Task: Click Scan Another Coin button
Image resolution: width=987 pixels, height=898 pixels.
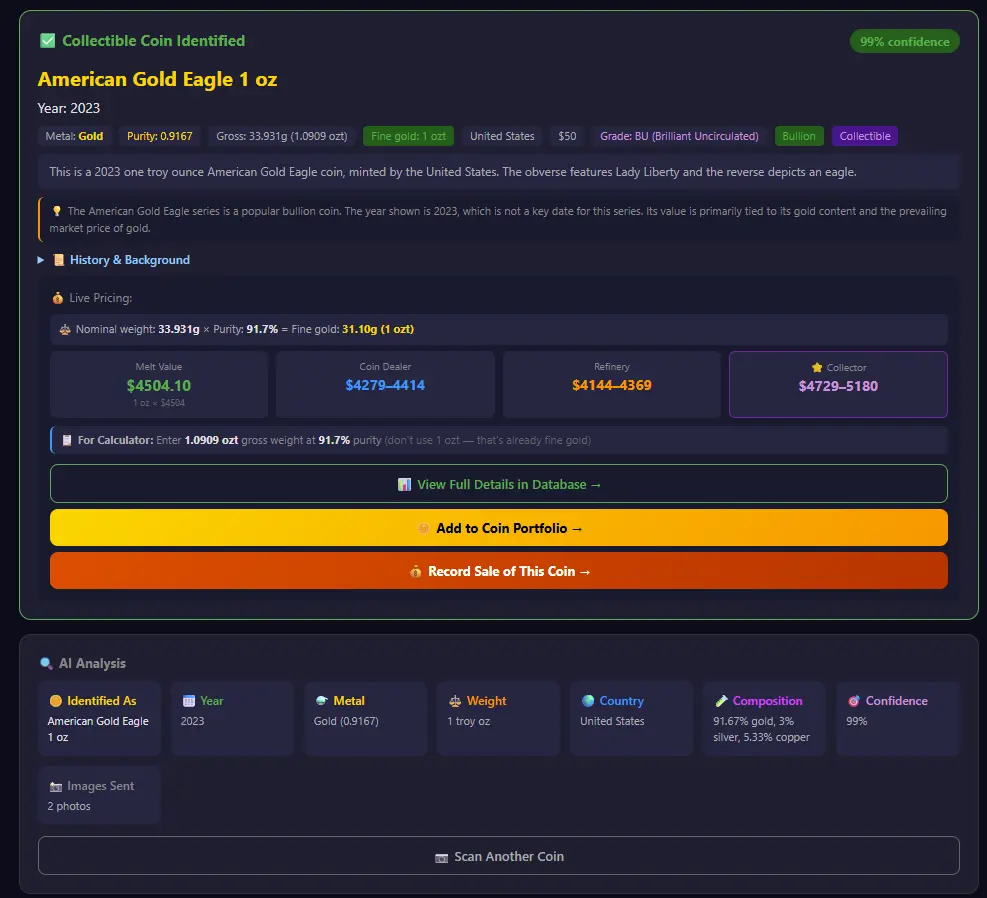Action: (x=499, y=856)
